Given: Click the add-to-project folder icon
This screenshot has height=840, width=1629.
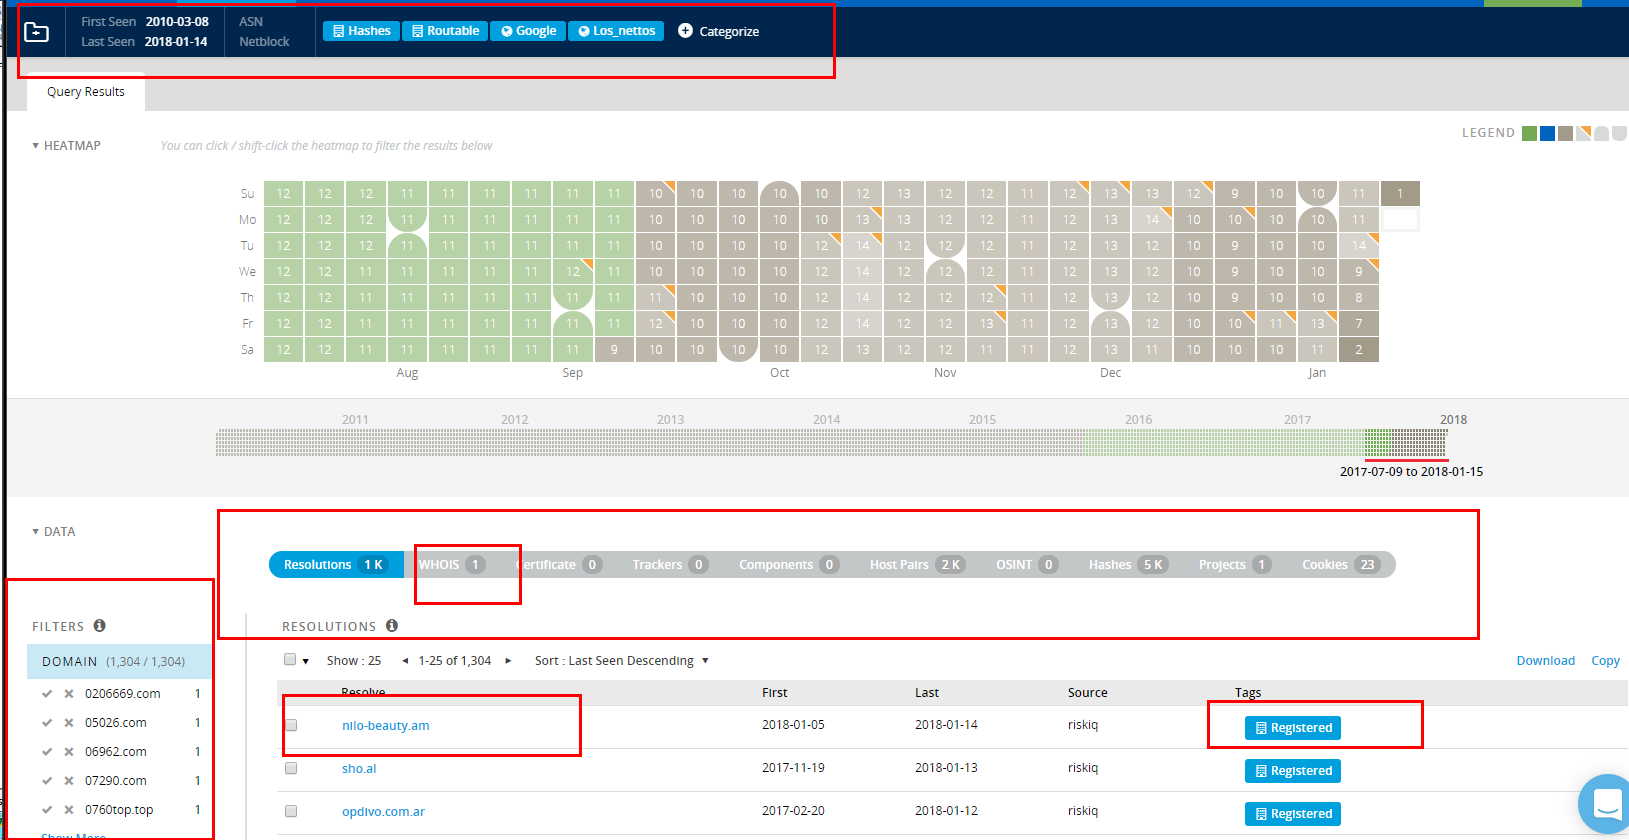Looking at the screenshot, I should (x=36, y=32).
